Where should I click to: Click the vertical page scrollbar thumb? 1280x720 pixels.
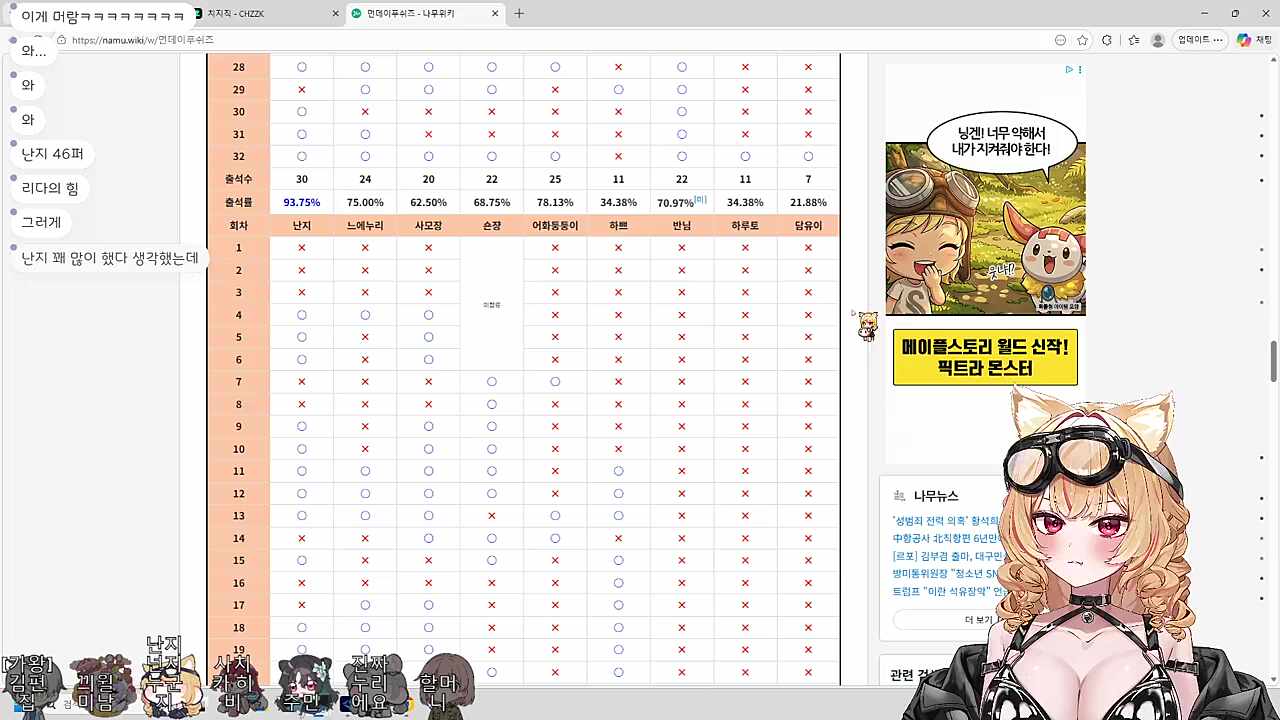1273,360
